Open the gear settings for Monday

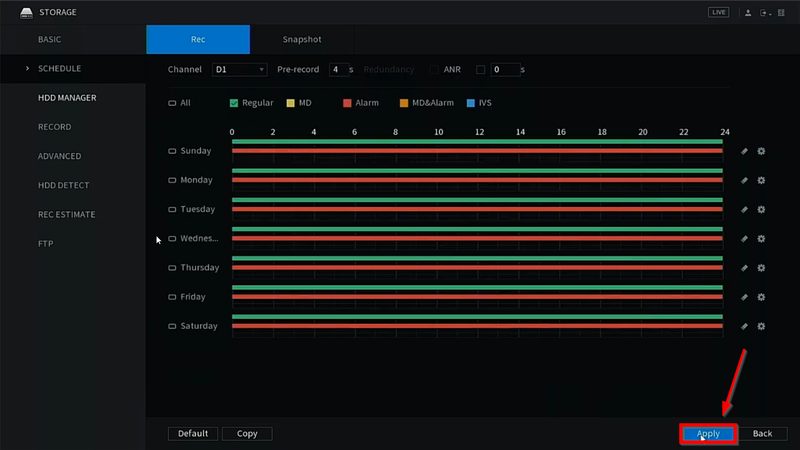click(x=761, y=181)
